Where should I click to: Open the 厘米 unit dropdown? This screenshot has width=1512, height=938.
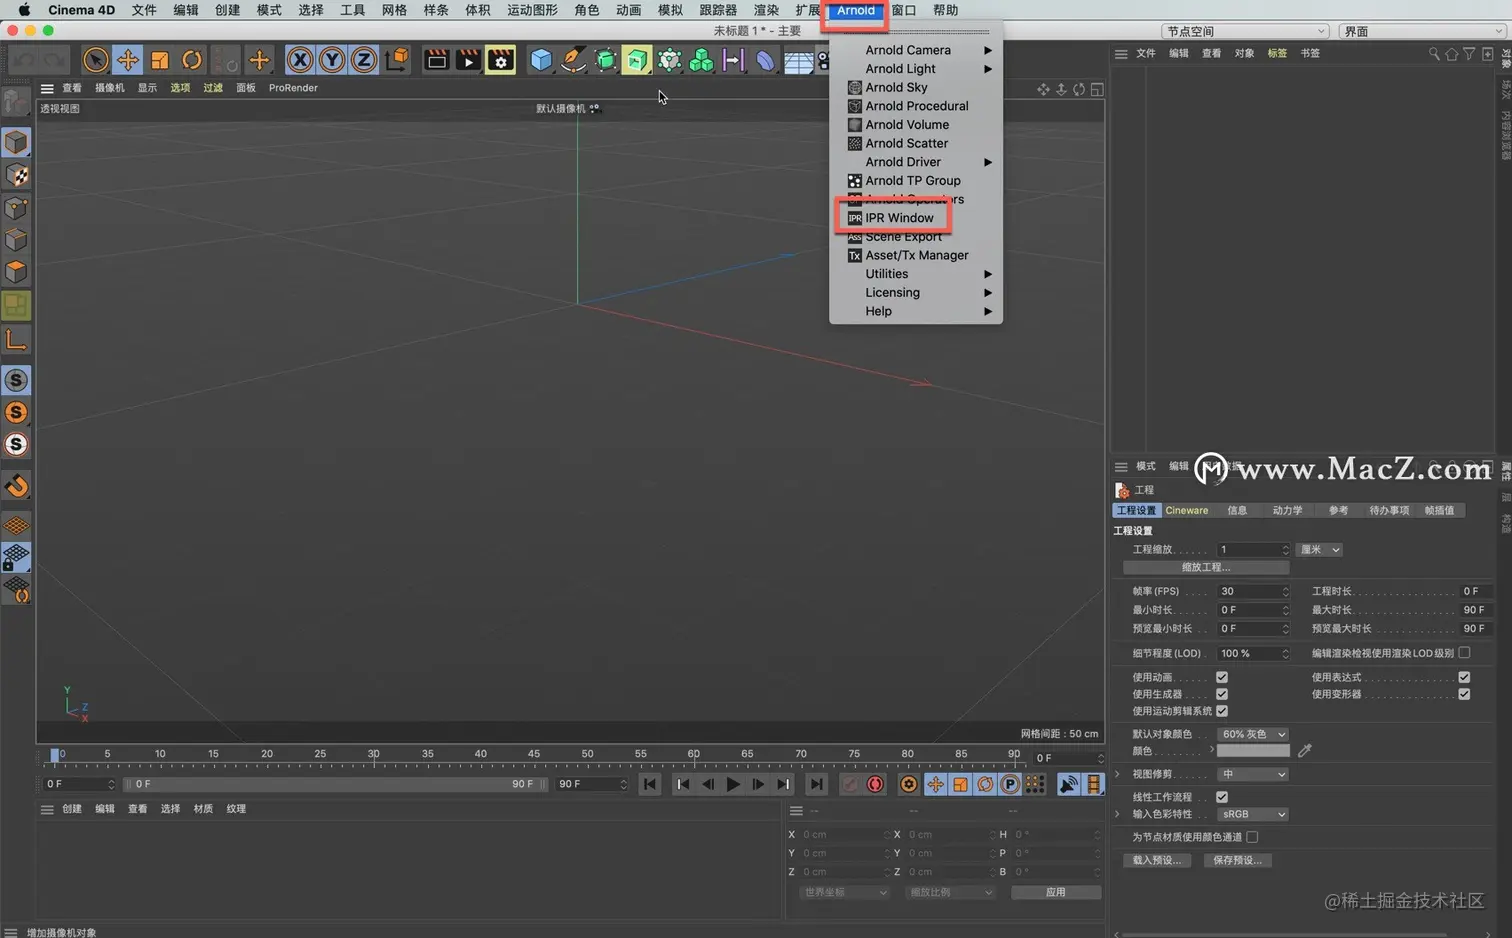pos(1319,550)
